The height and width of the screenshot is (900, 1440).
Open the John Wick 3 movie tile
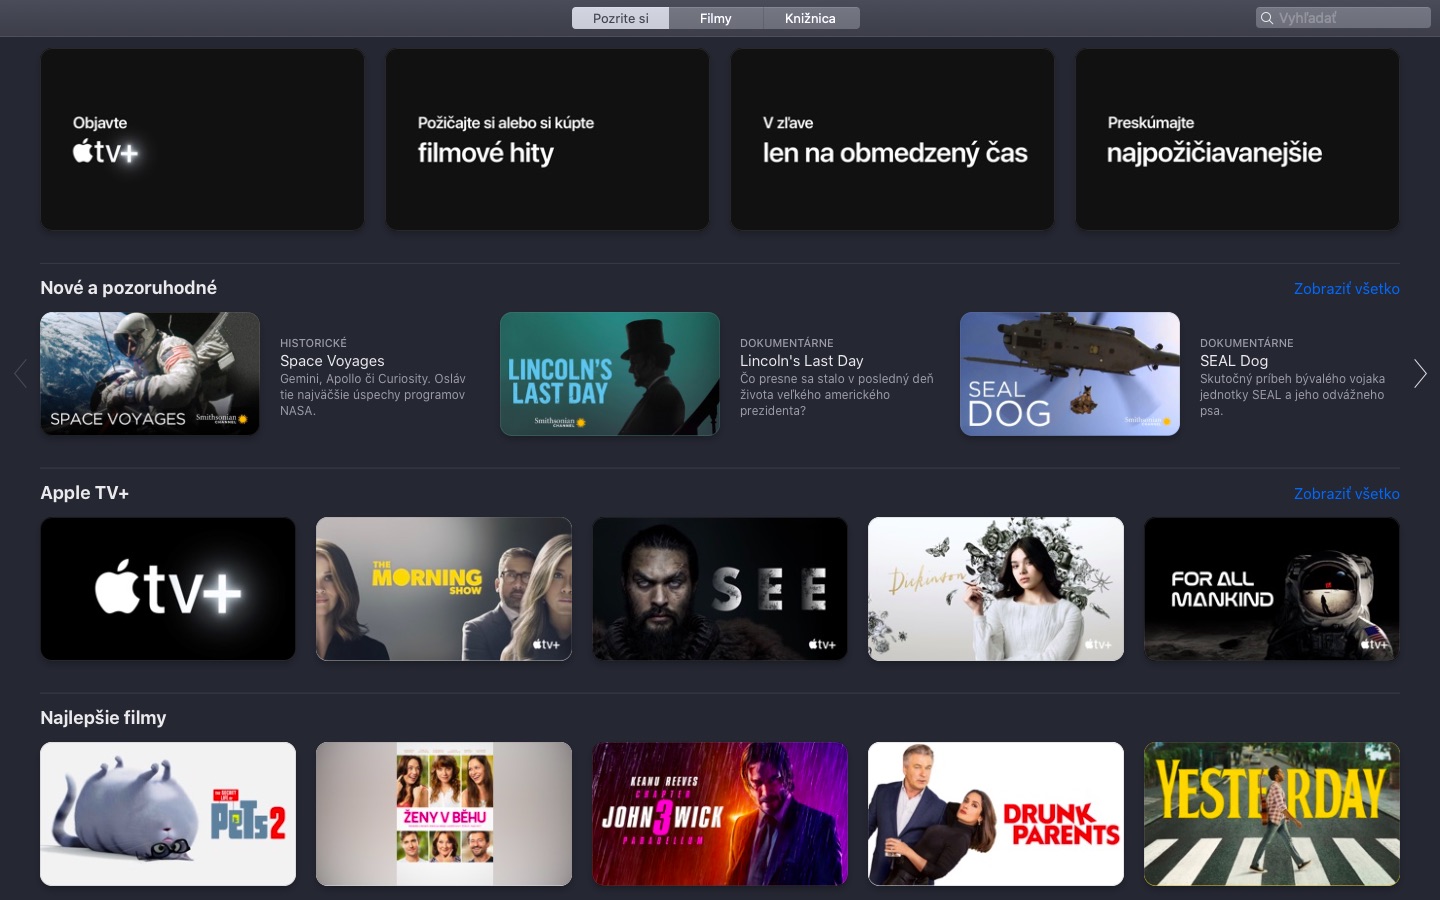(720, 814)
